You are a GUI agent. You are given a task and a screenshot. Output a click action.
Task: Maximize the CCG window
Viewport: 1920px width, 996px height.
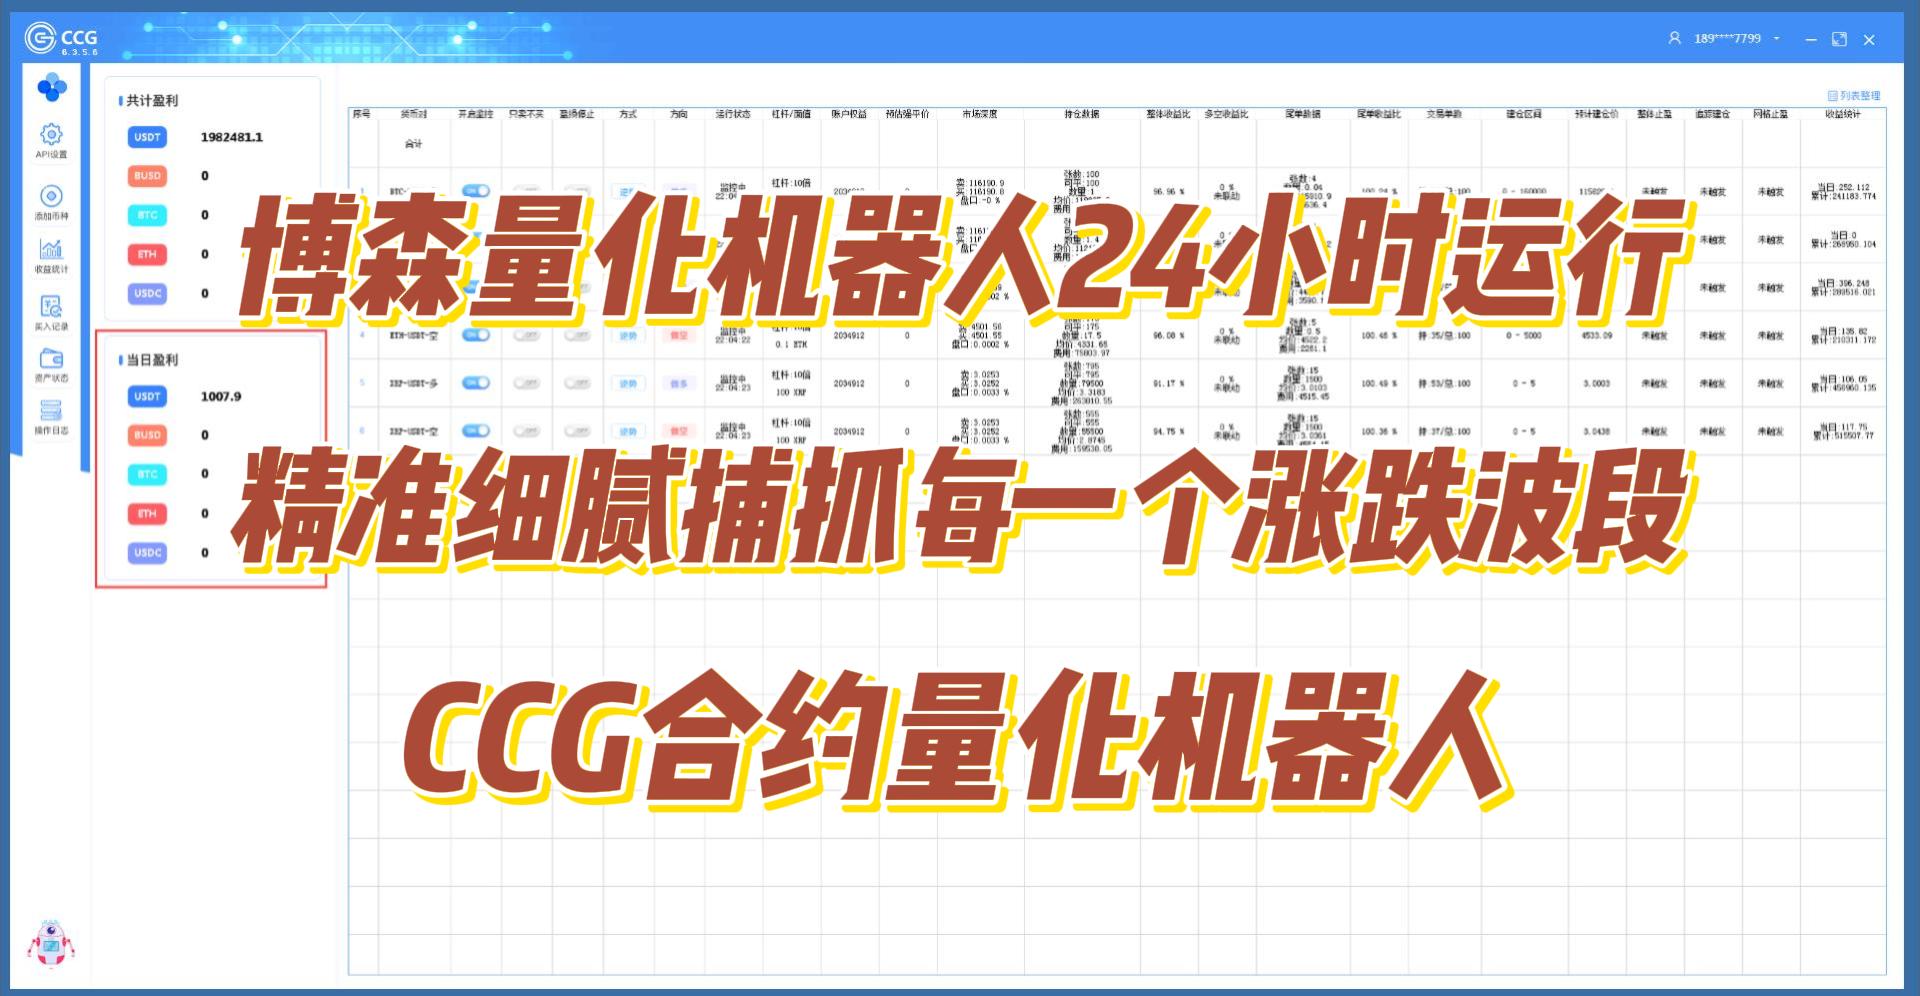(1839, 39)
